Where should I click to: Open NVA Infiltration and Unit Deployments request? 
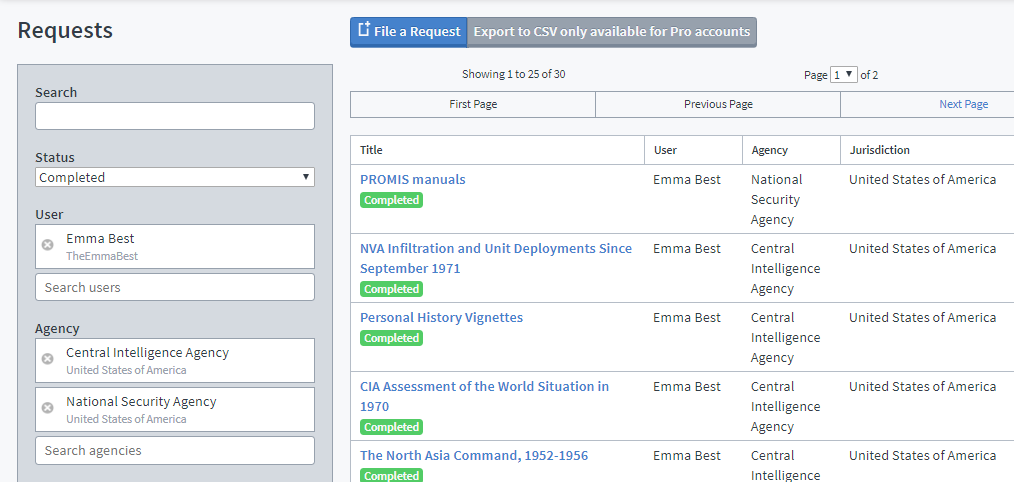496,258
